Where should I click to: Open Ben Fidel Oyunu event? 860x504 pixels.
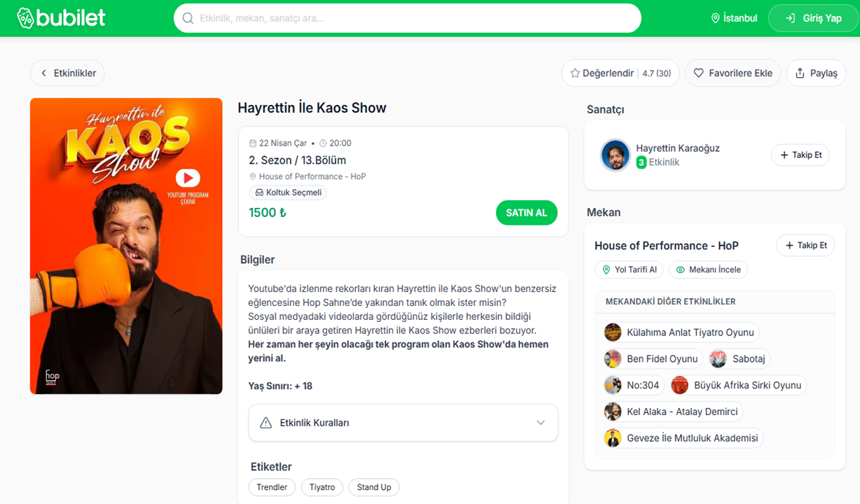click(x=653, y=359)
